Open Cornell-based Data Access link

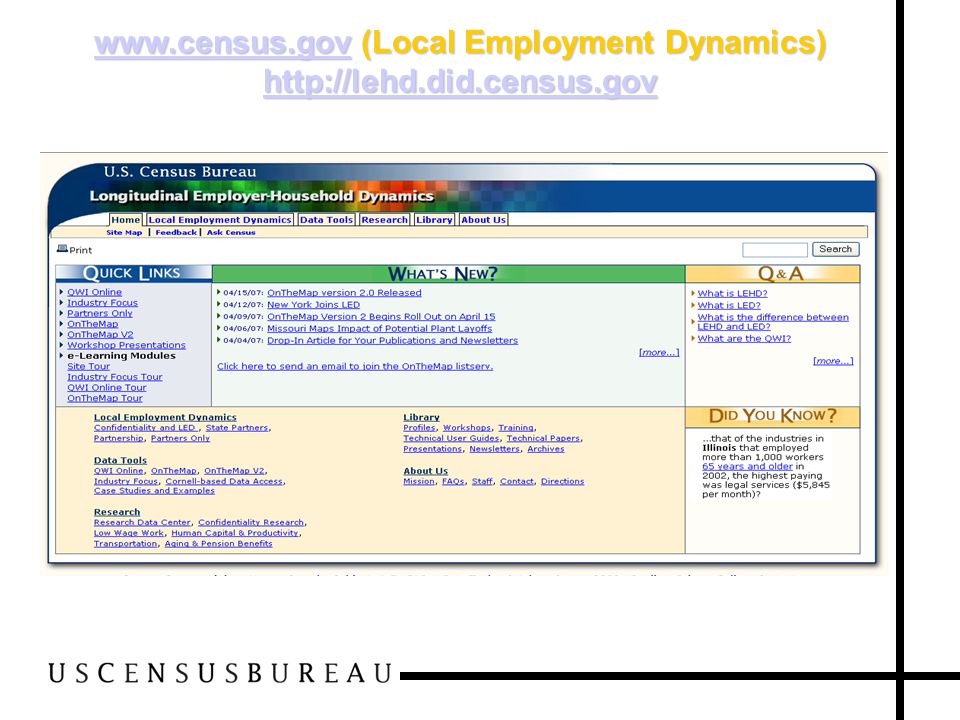click(224, 481)
